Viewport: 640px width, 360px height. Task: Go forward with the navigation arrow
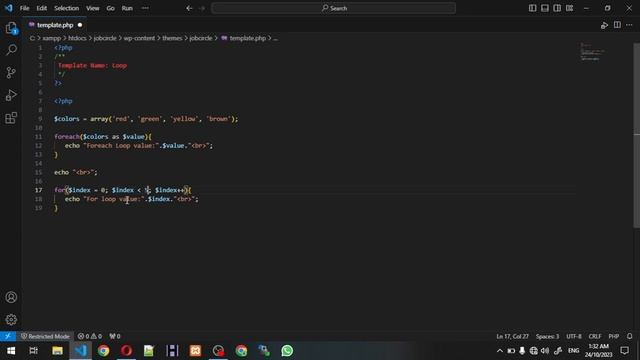pos(202,8)
